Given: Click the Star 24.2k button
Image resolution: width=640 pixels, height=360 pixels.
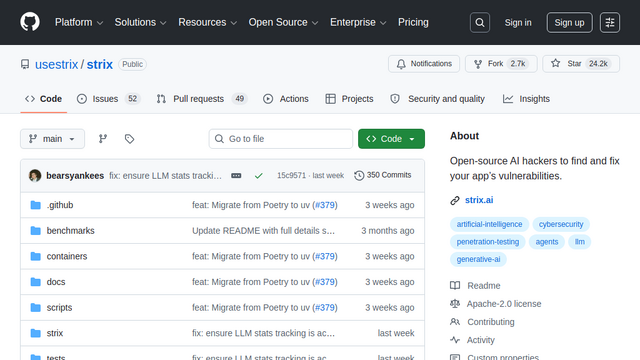Looking at the screenshot, I should [x=581, y=64].
